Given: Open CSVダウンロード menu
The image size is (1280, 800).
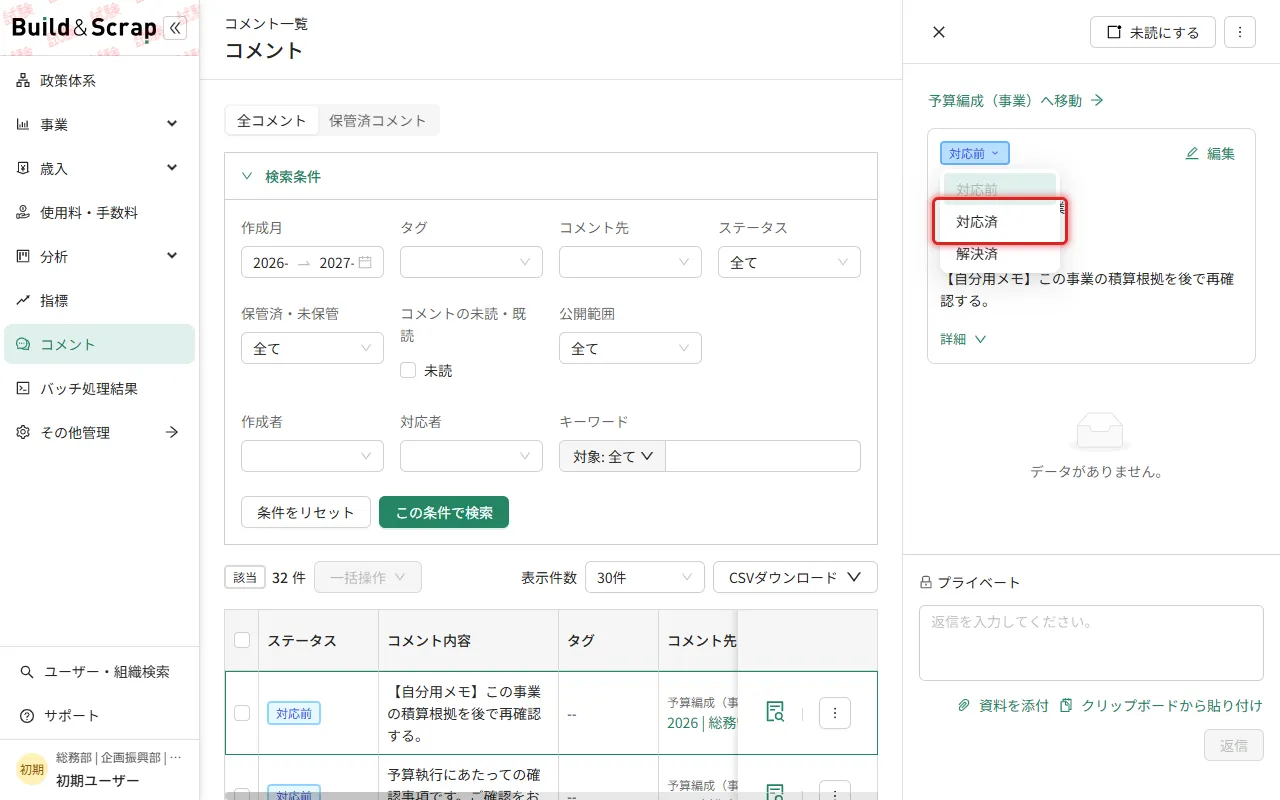Looking at the screenshot, I should click(795, 577).
